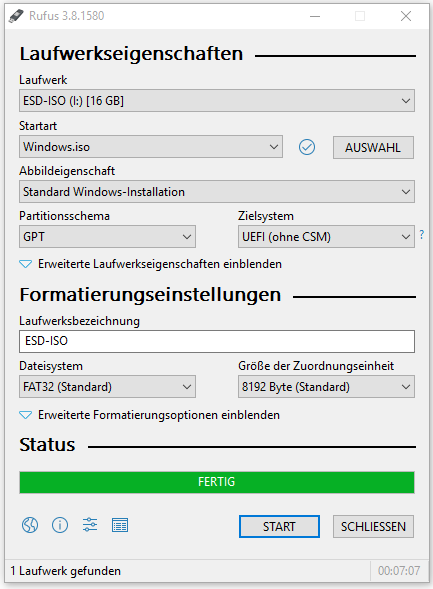Image resolution: width=433 pixels, height=589 pixels.
Task: Click the '1 Laufwerk gefunden' status text
Action: tap(66, 571)
